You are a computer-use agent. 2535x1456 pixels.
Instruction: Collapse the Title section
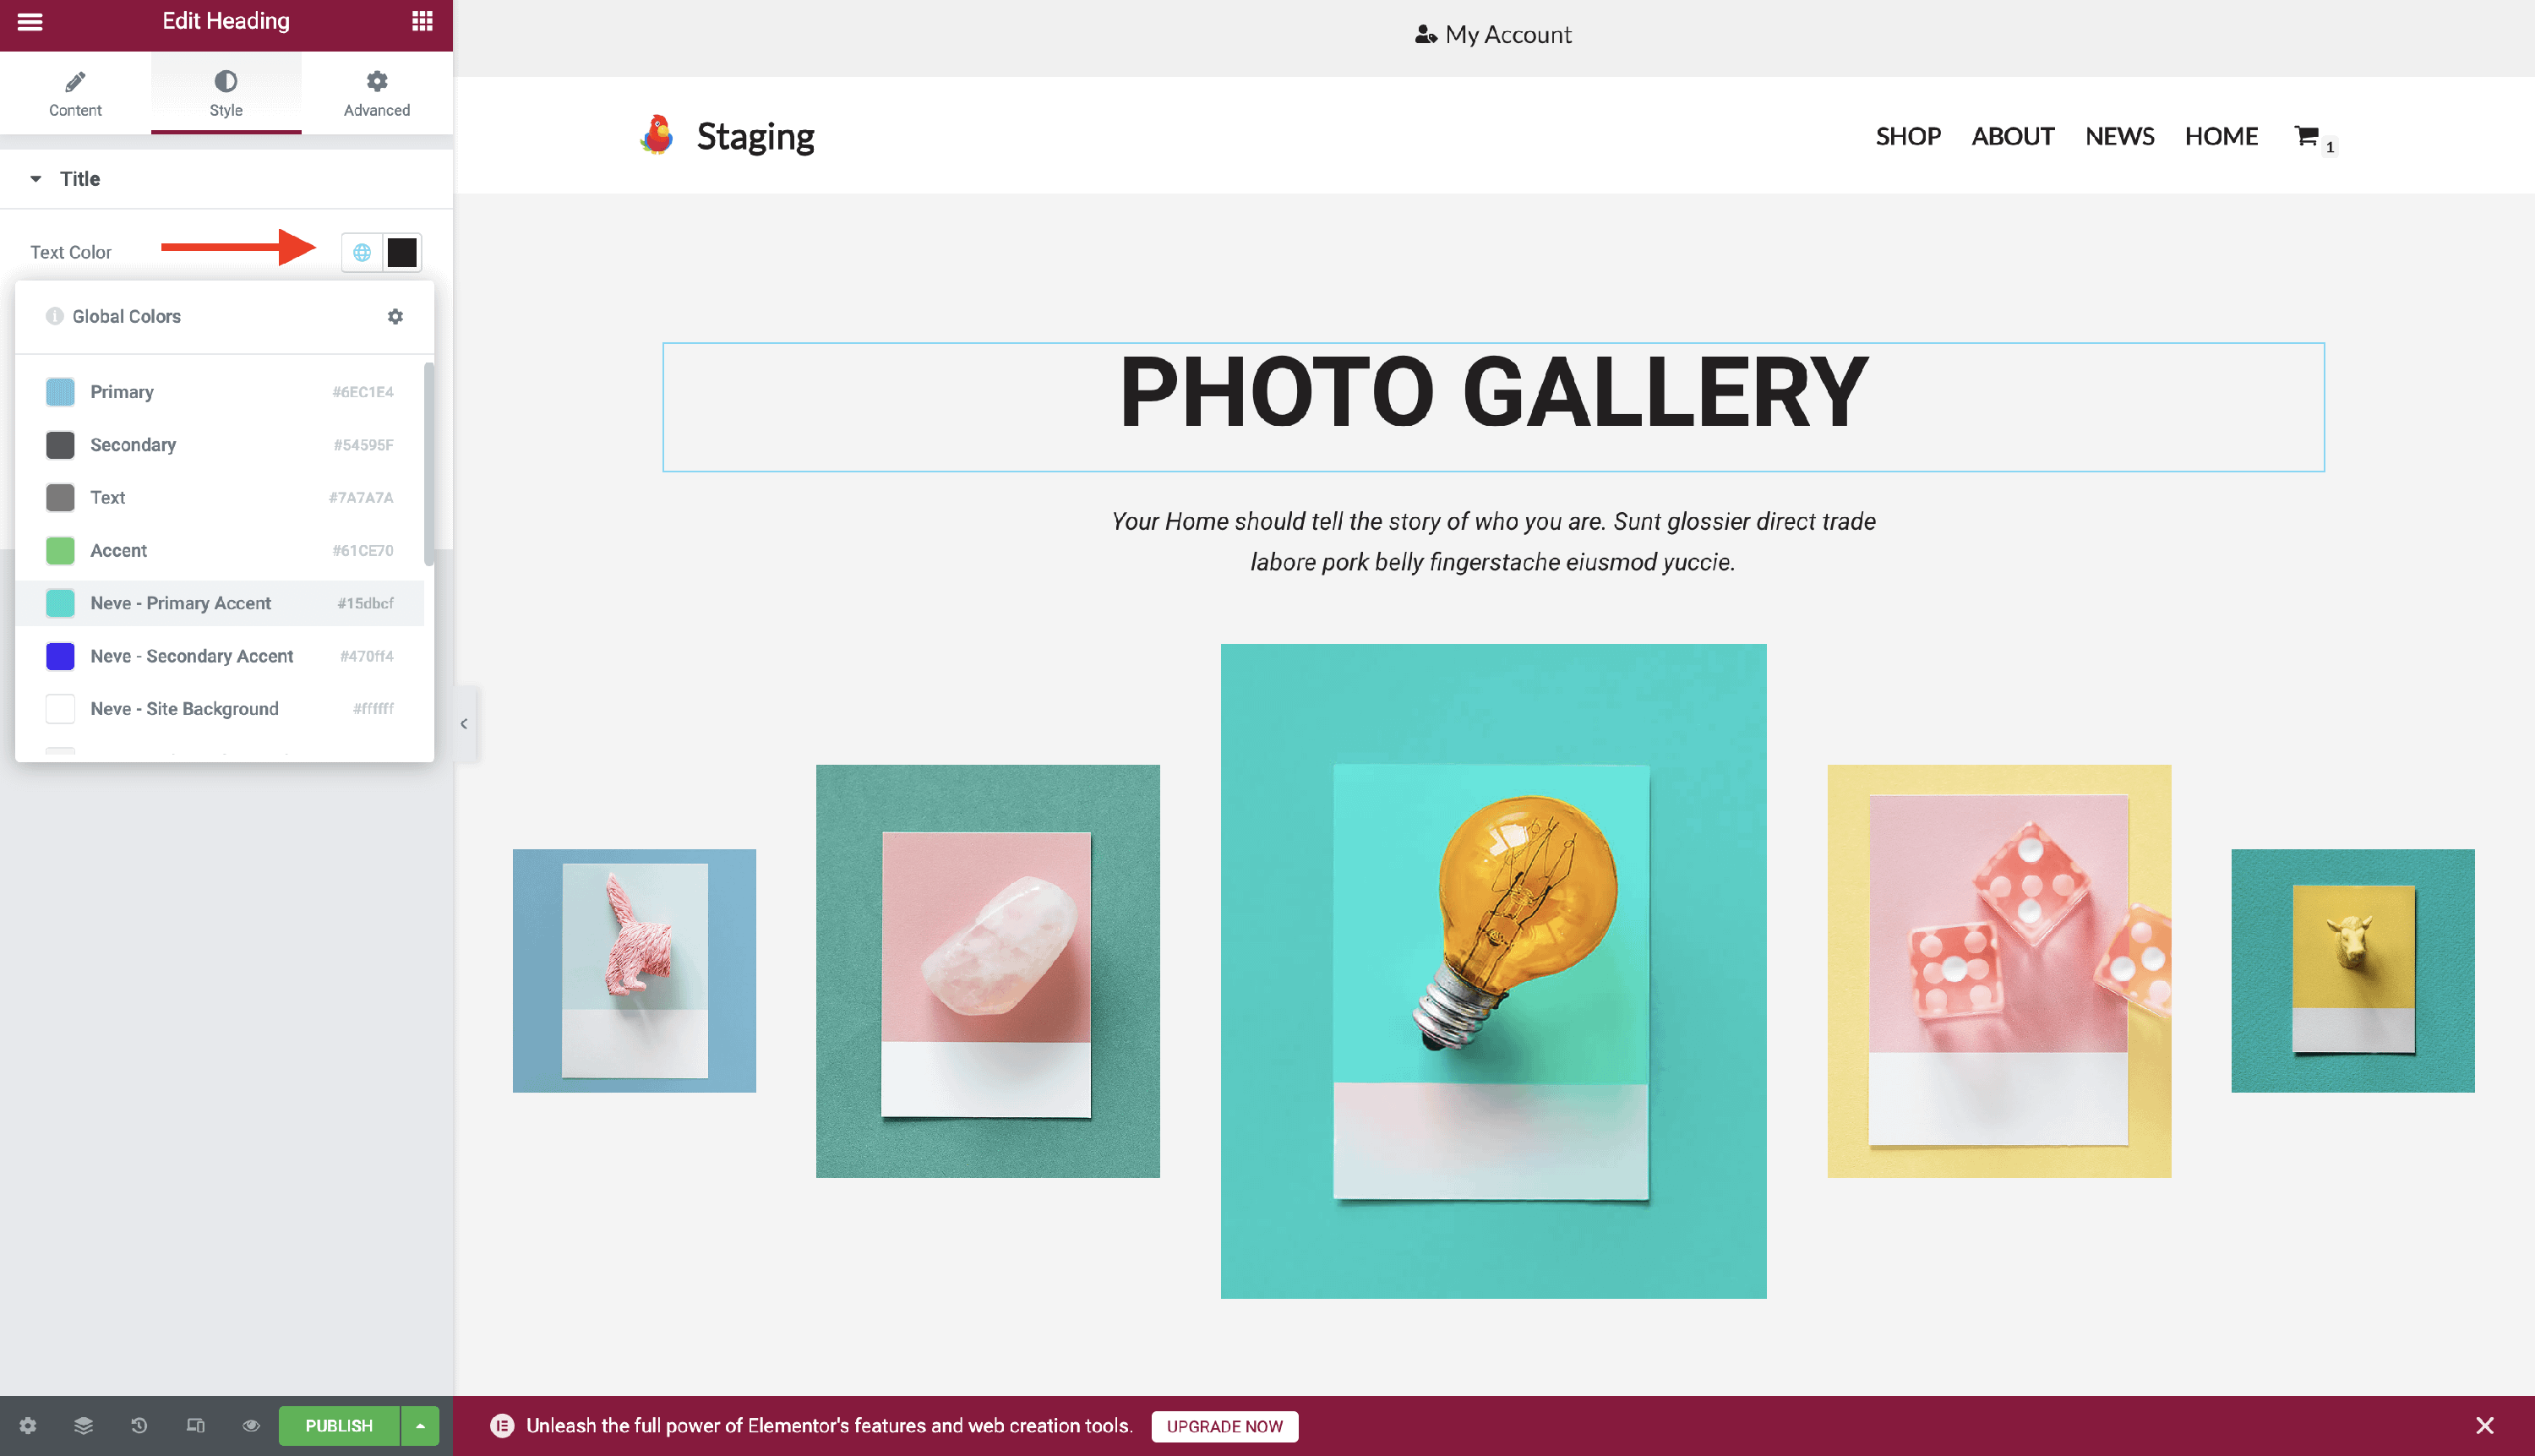tap(36, 179)
